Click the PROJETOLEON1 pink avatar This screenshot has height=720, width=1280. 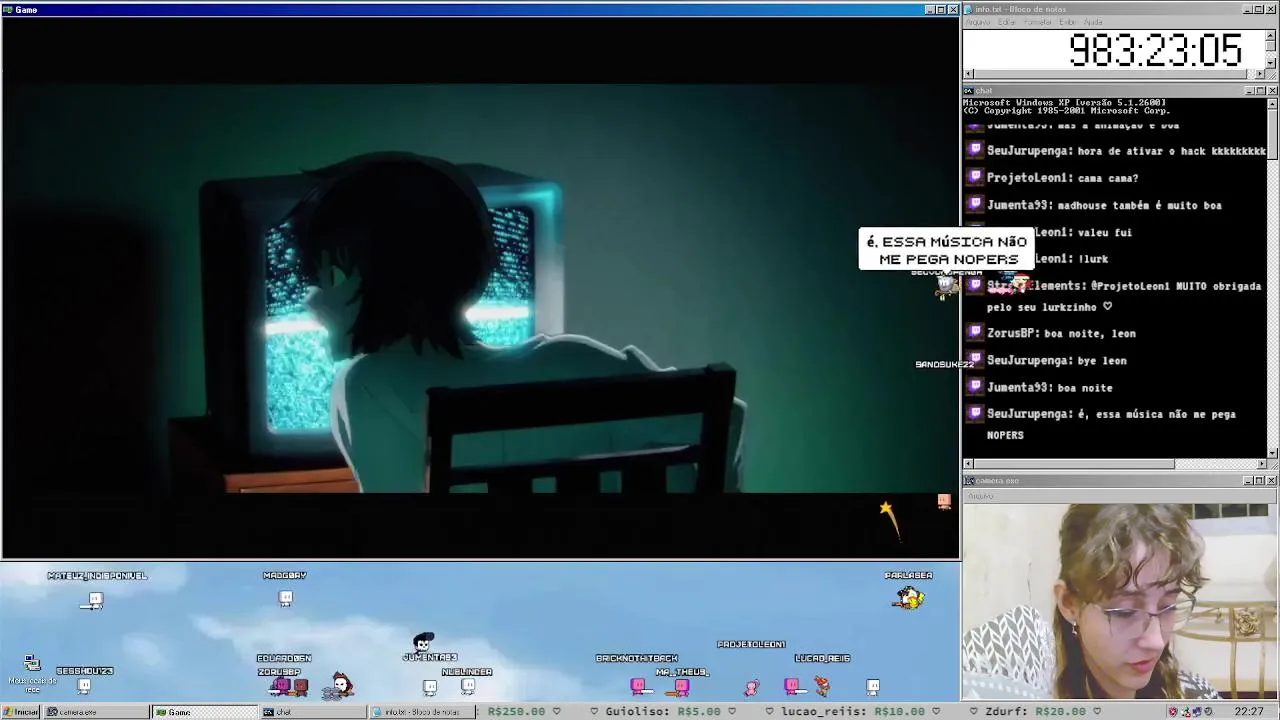click(x=751, y=686)
